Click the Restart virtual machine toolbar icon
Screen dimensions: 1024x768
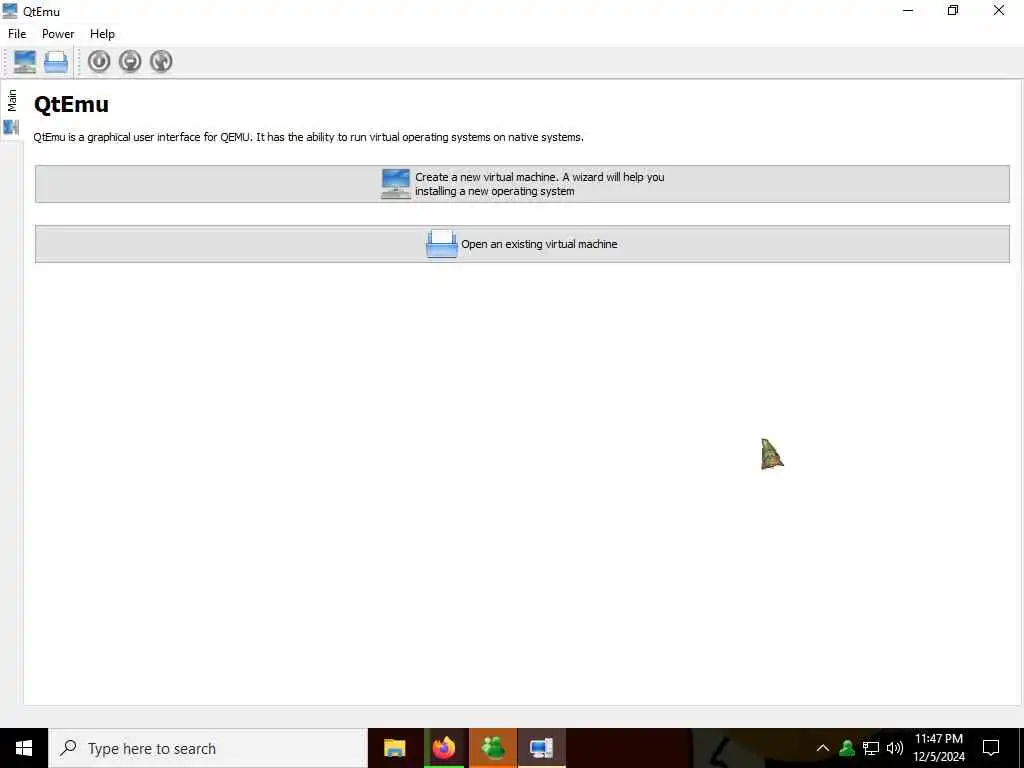click(161, 61)
